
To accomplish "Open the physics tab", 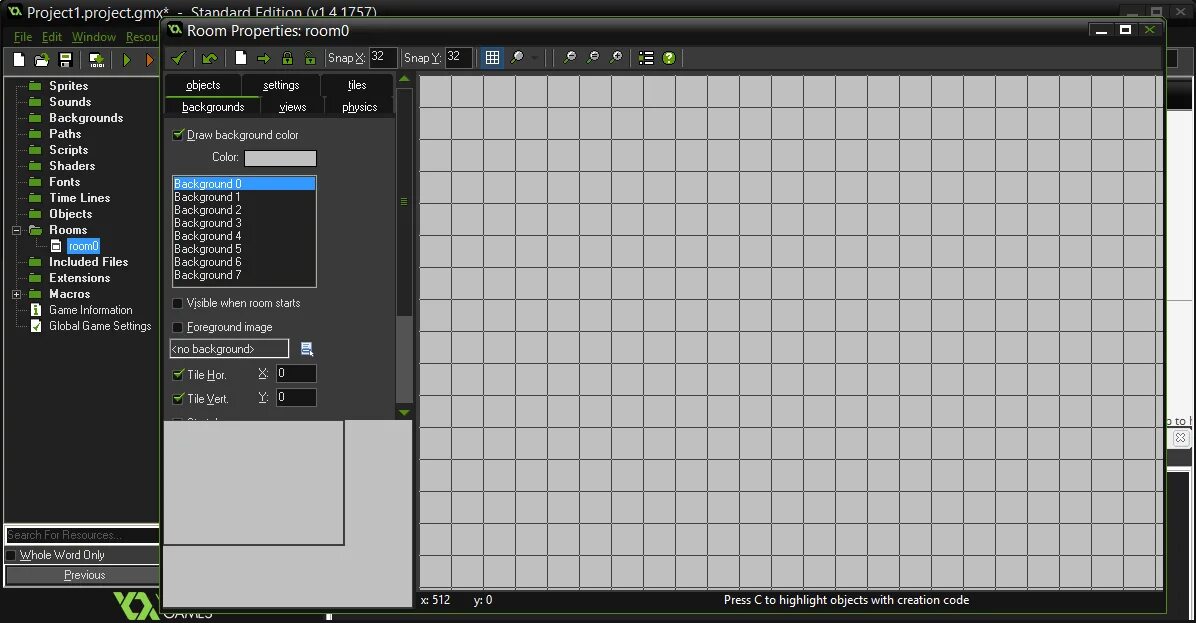I will coord(358,106).
